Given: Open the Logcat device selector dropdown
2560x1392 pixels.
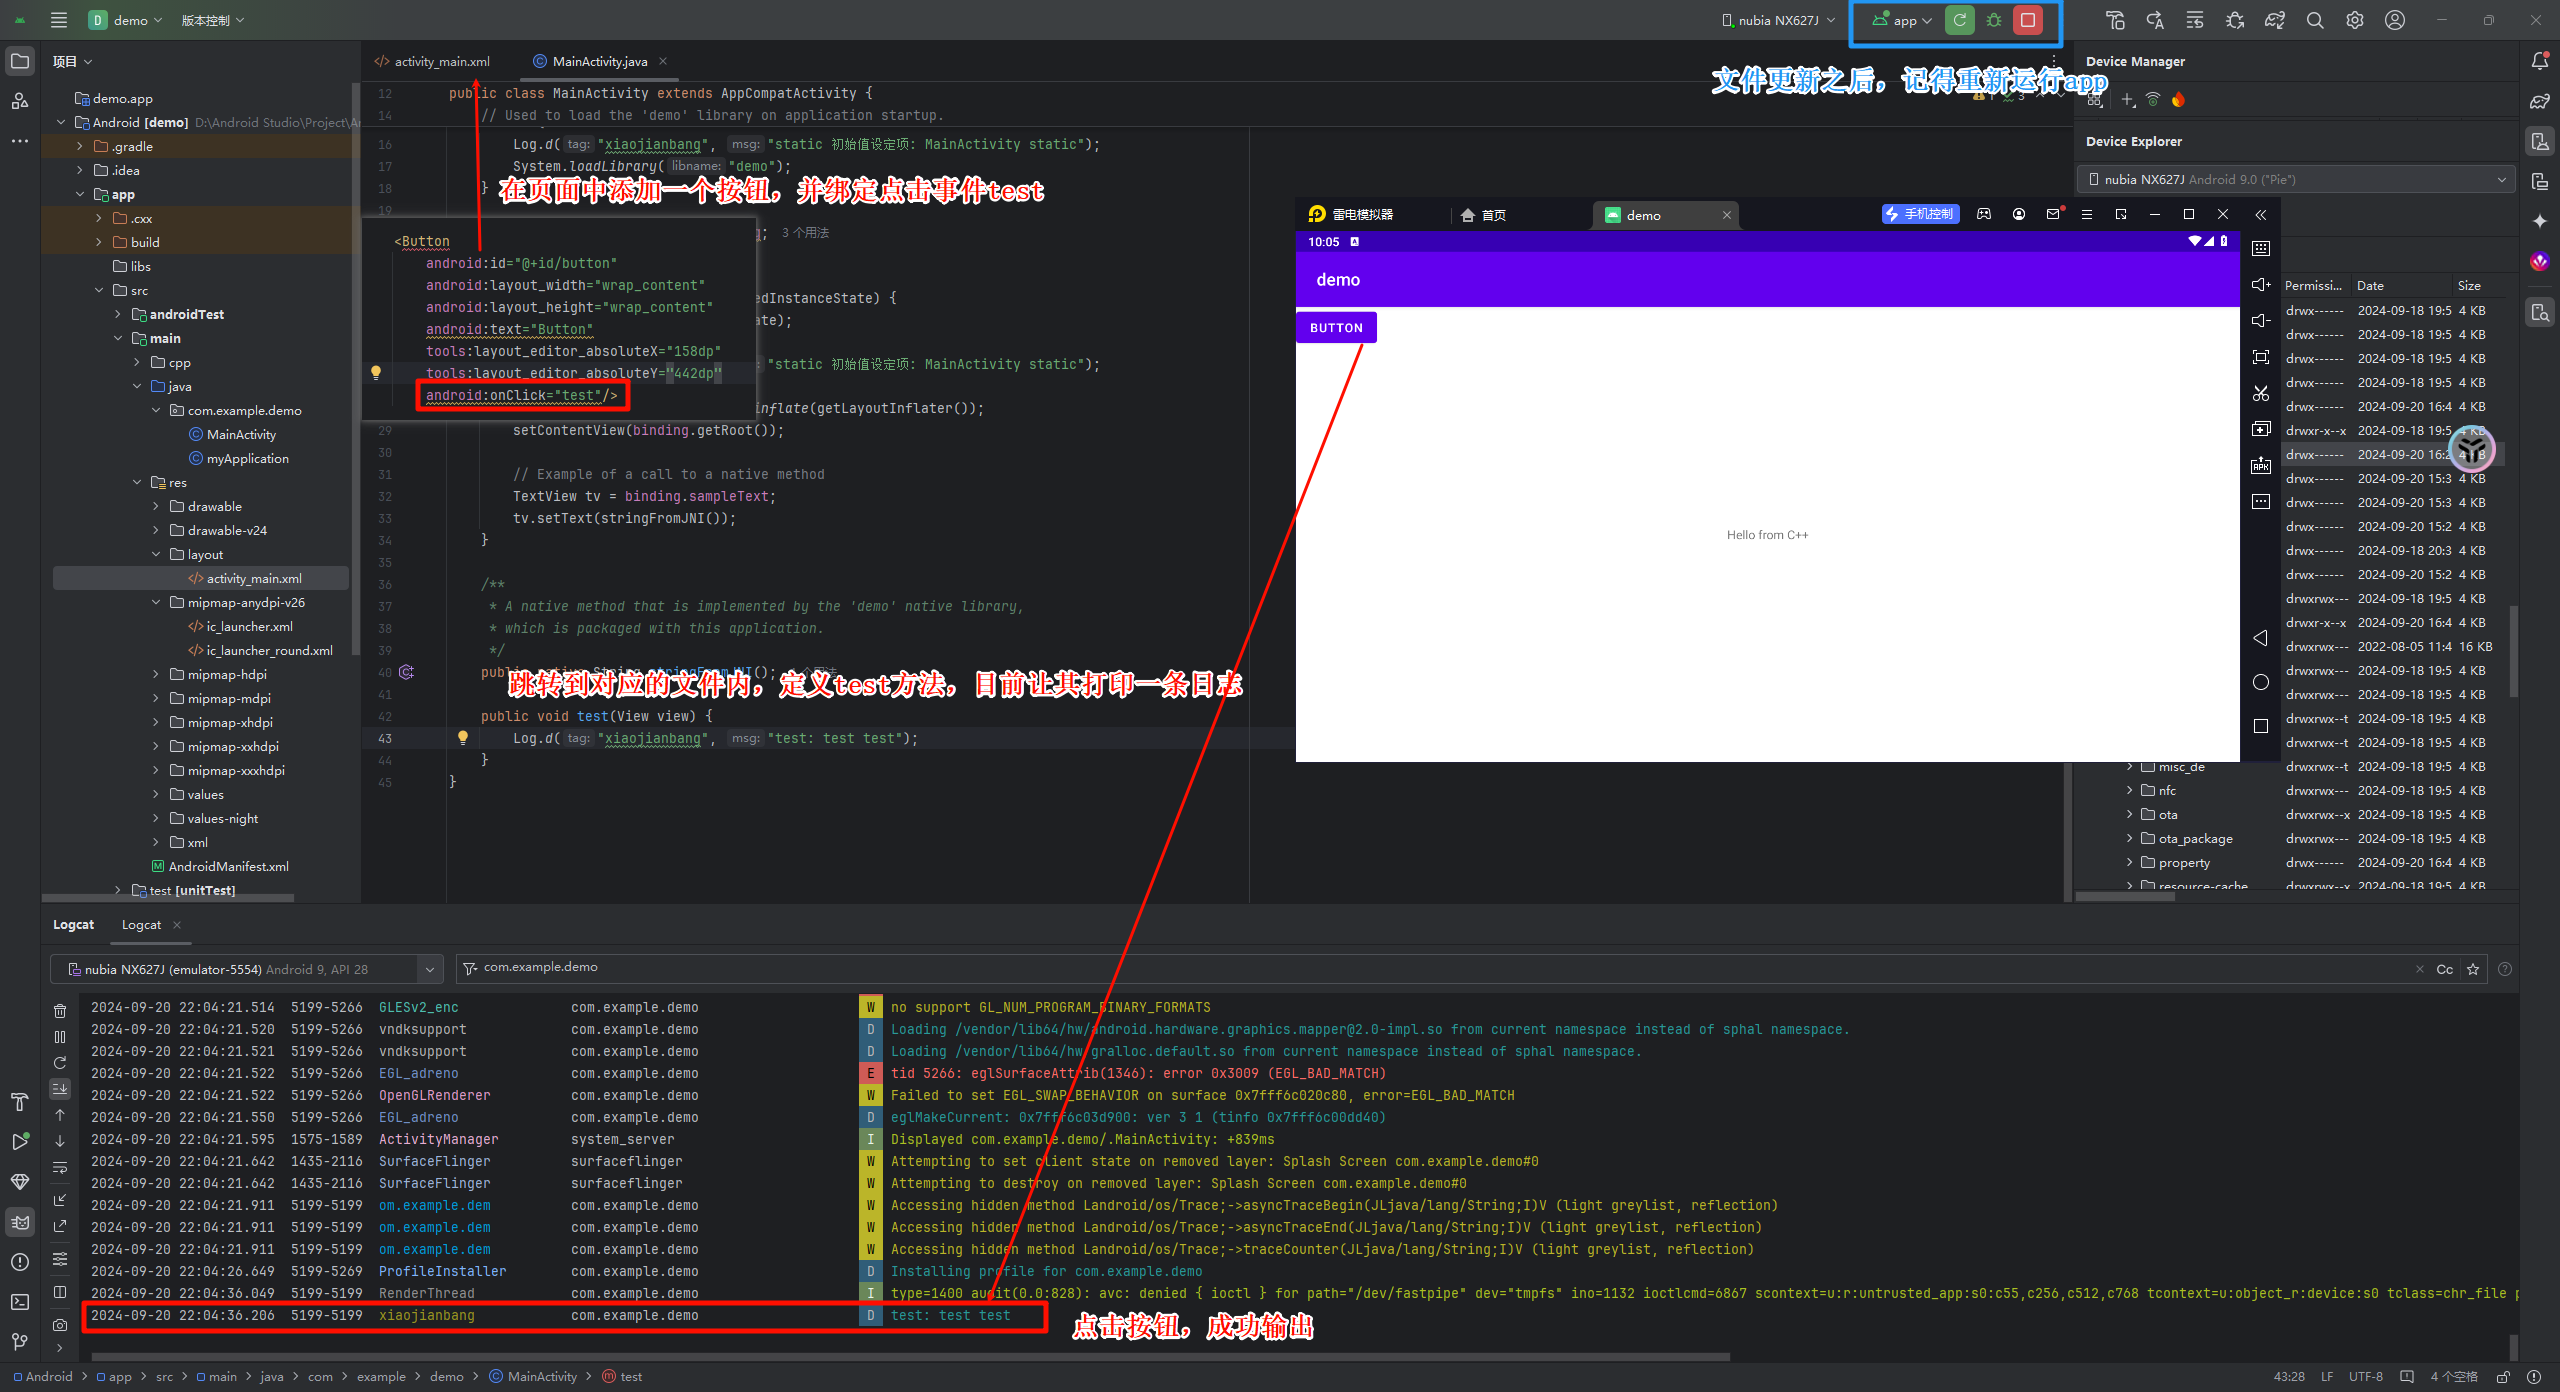Looking at the screenshot, I should click(429, 969).
